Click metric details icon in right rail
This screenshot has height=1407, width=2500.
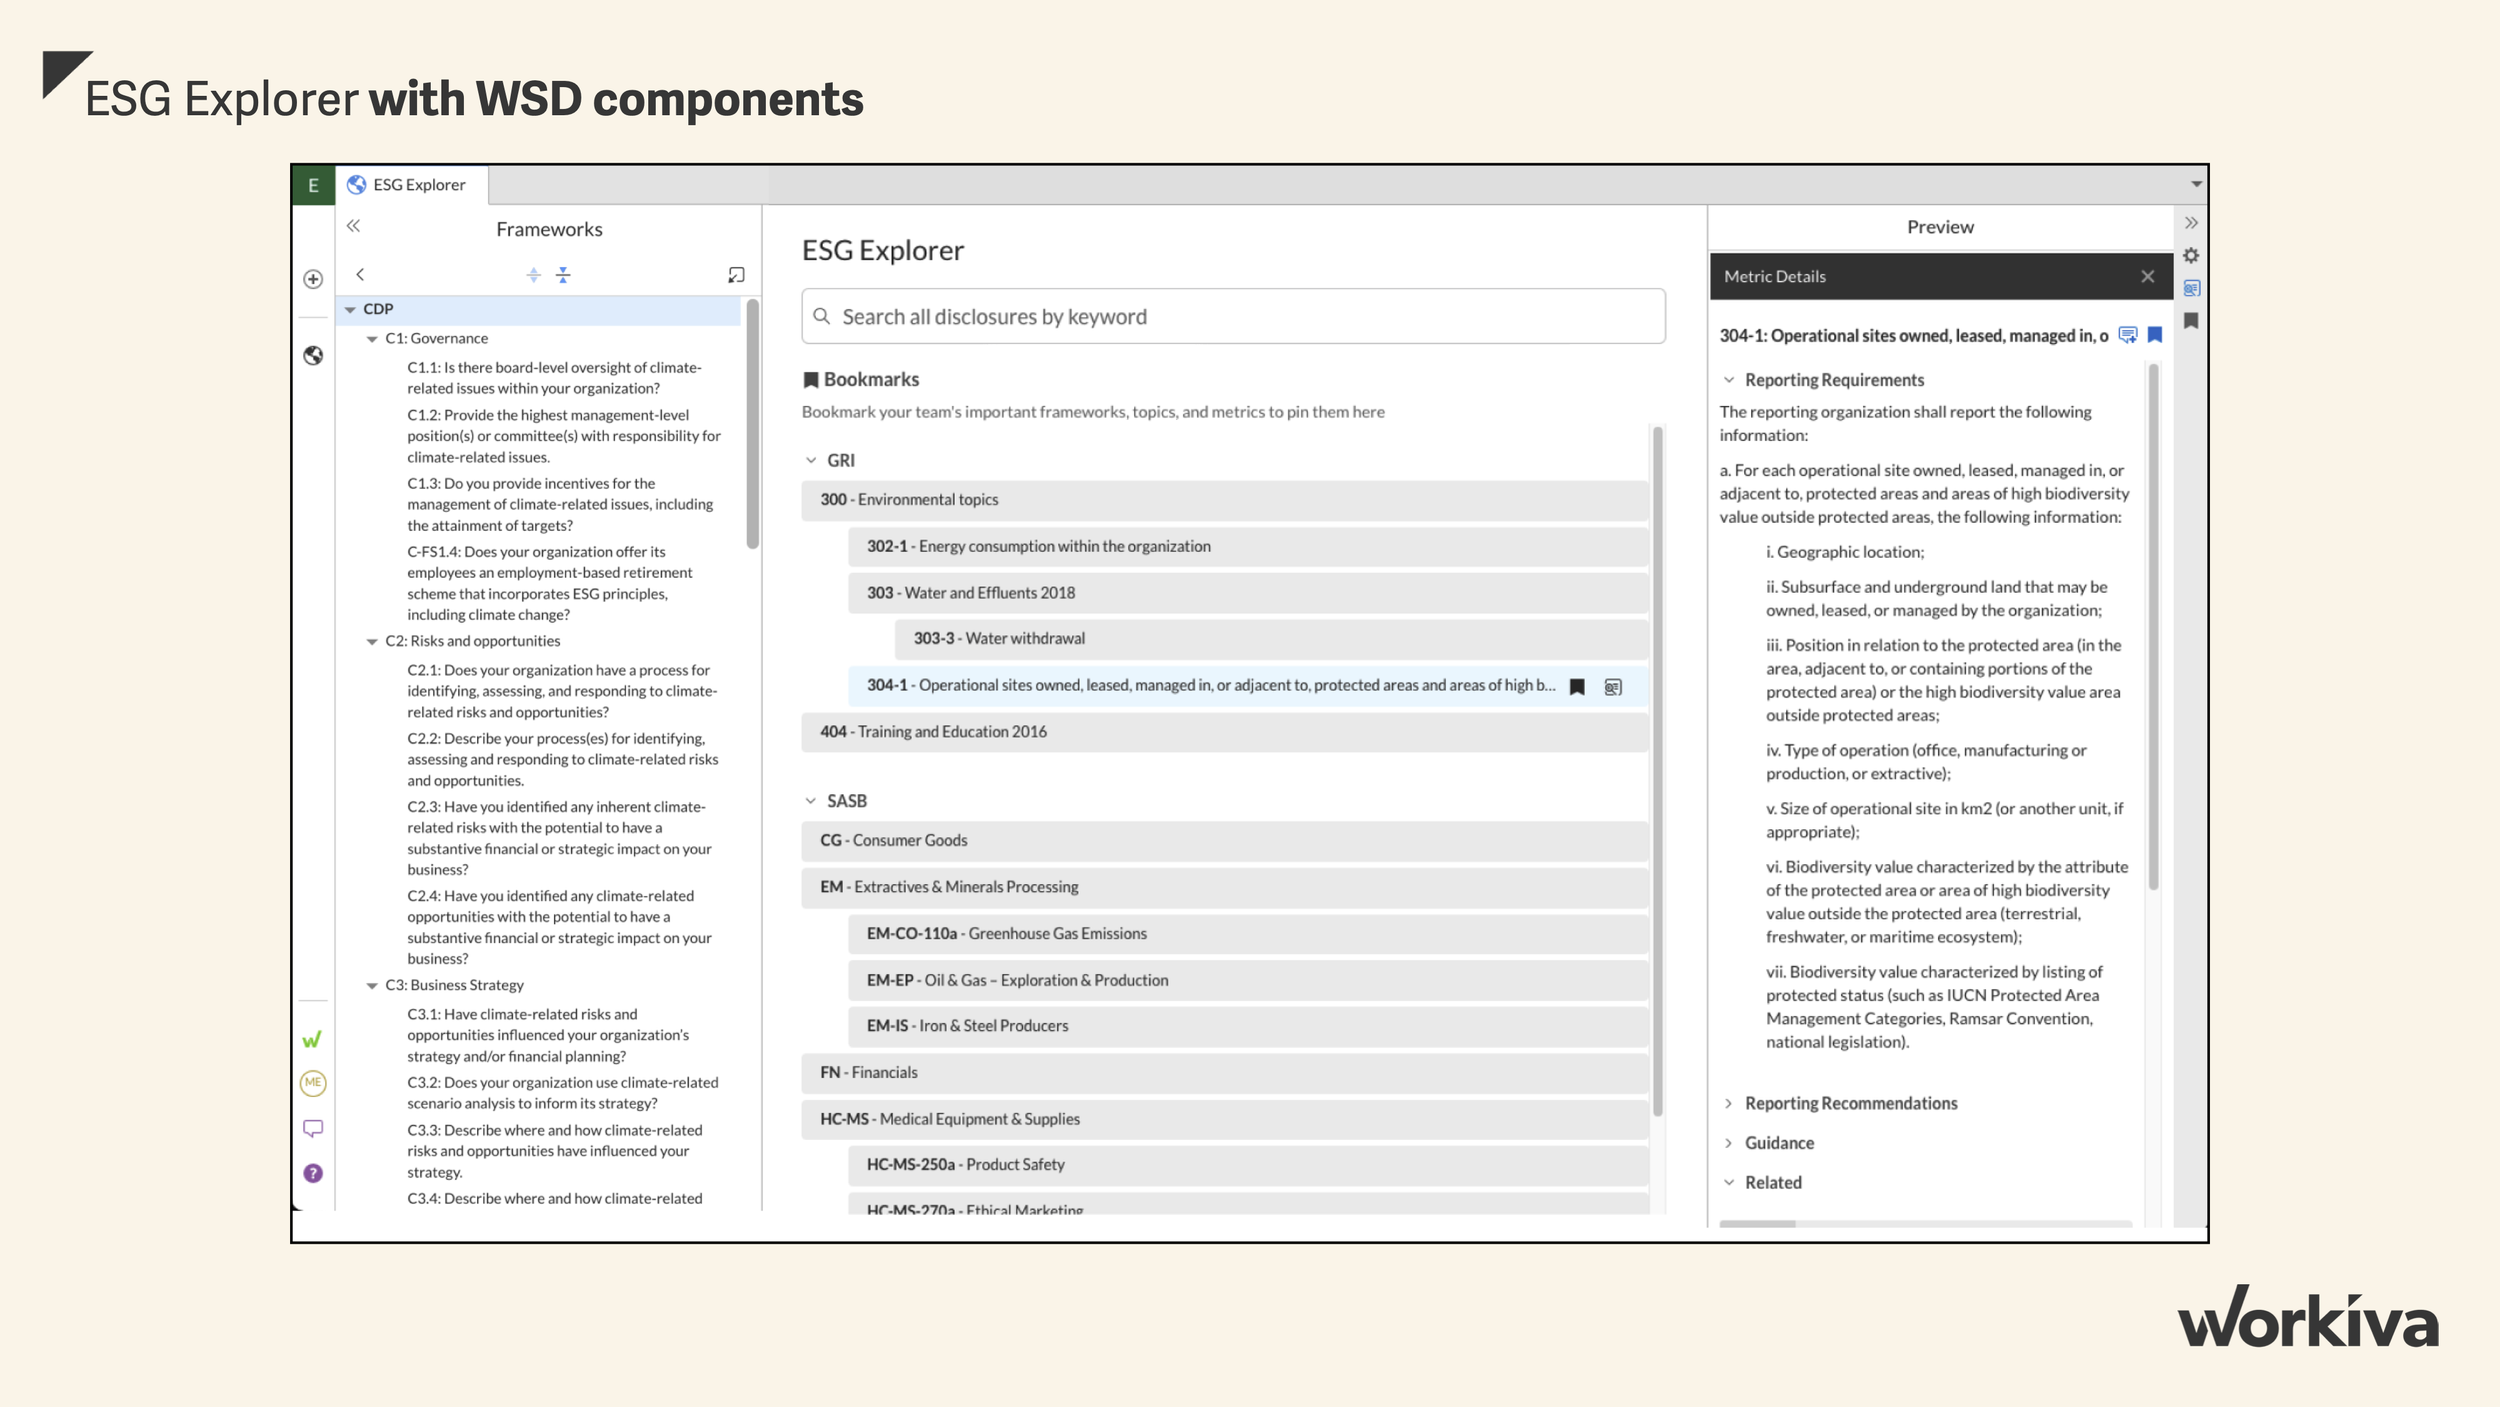[x=2191, y=289]
